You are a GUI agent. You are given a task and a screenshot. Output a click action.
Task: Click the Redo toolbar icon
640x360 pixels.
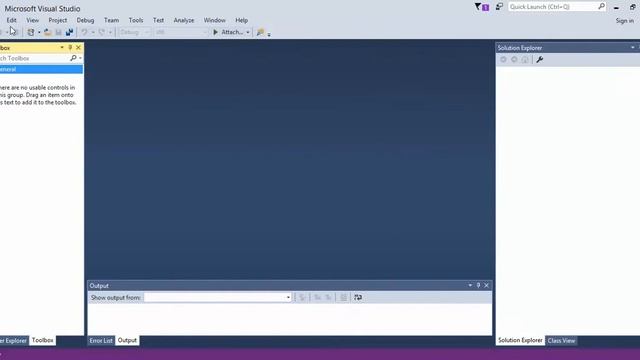point(102,32)
